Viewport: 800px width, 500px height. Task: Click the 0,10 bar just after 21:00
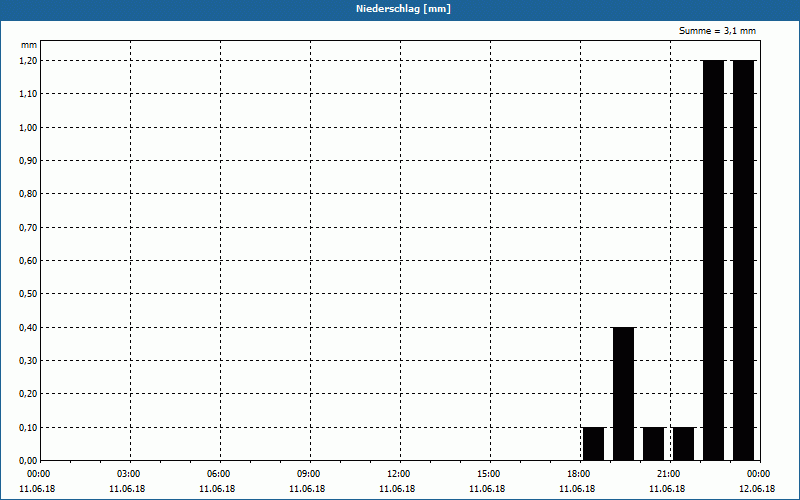(683, 444)
